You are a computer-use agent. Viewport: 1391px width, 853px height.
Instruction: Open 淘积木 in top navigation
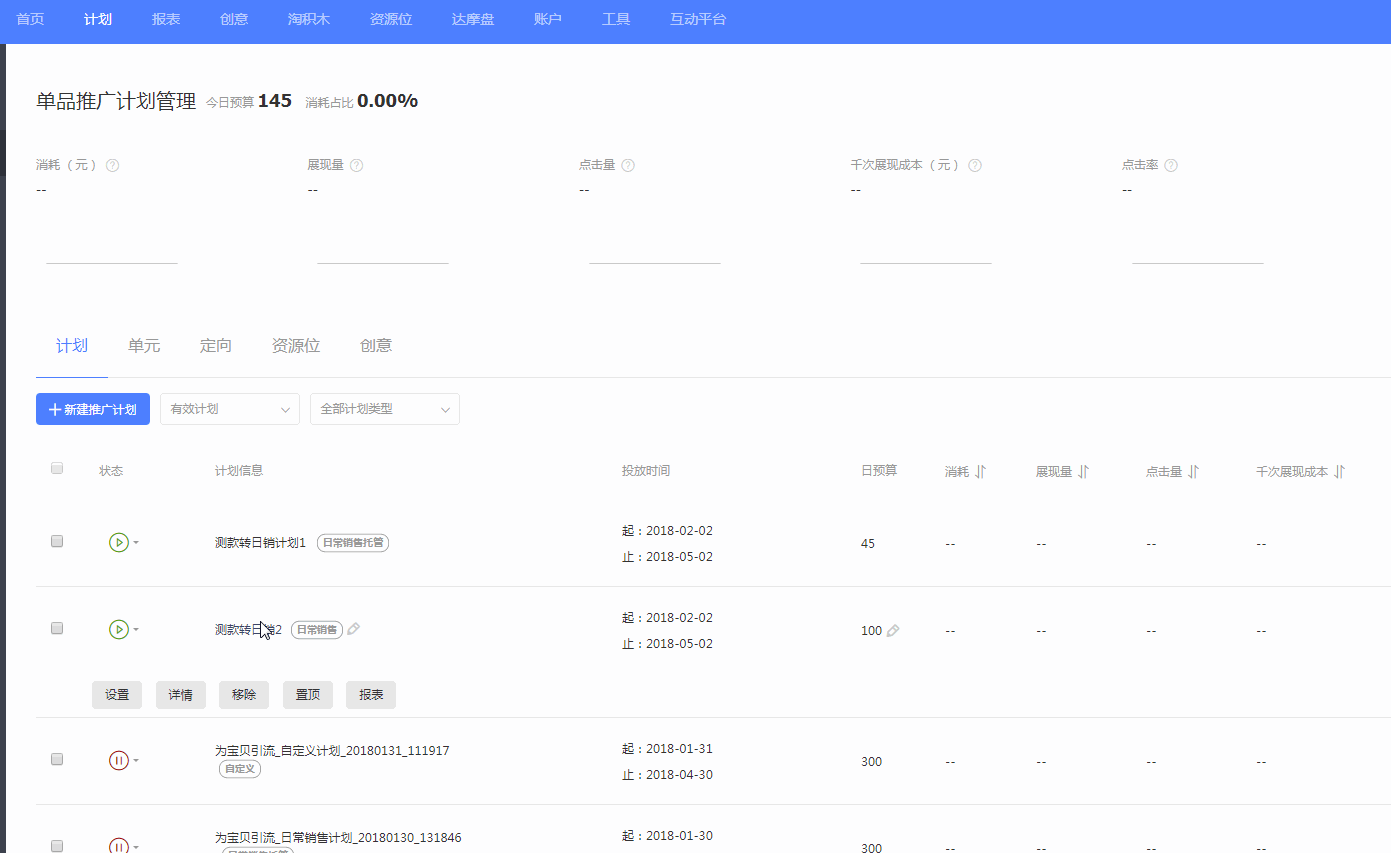coord(309,19)
